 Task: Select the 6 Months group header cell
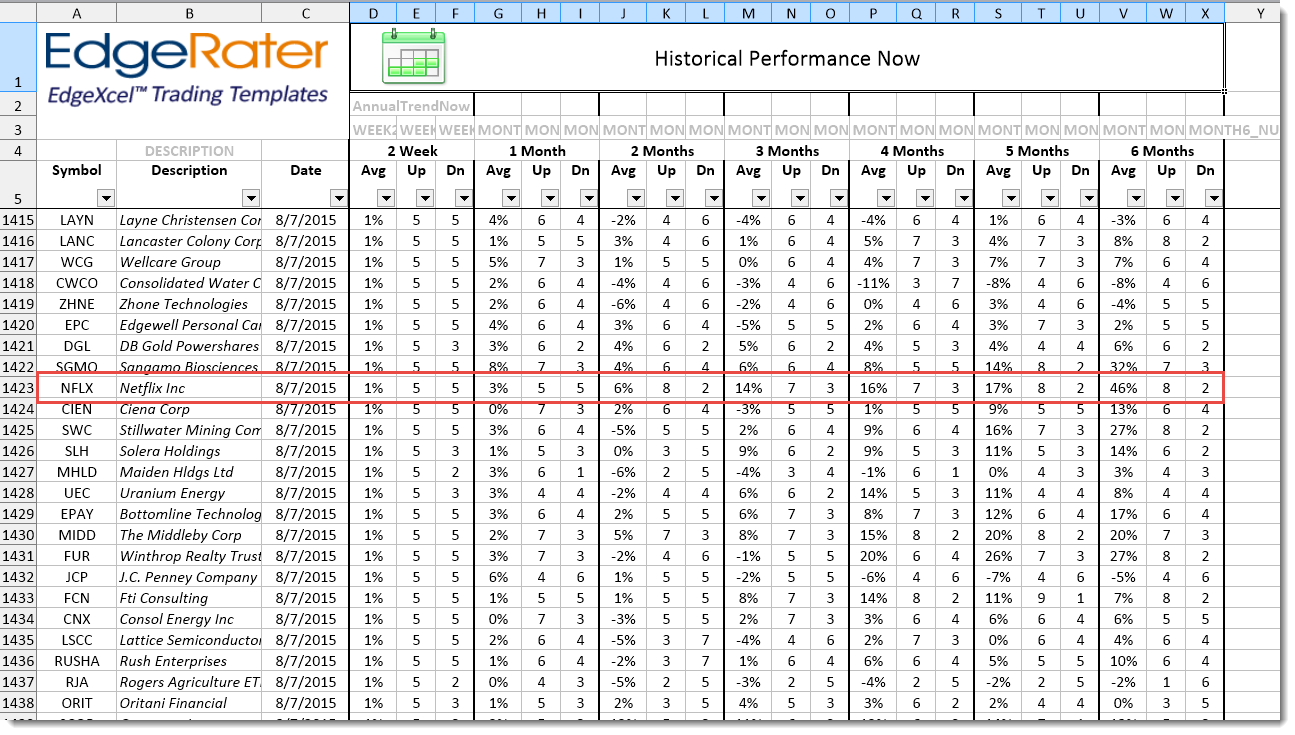coord(1162,151)
